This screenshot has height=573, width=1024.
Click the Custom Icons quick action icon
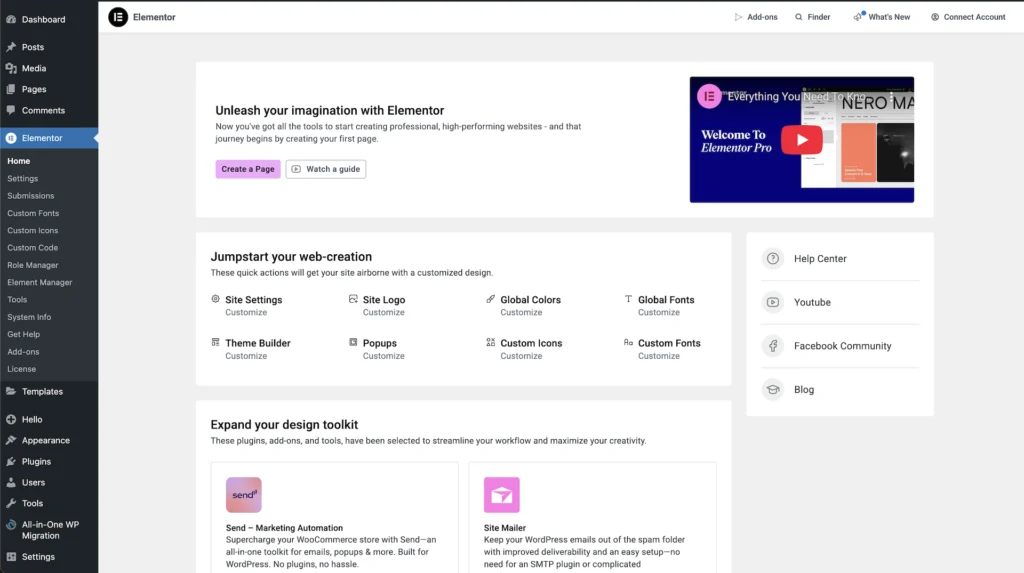coord(490,342)
